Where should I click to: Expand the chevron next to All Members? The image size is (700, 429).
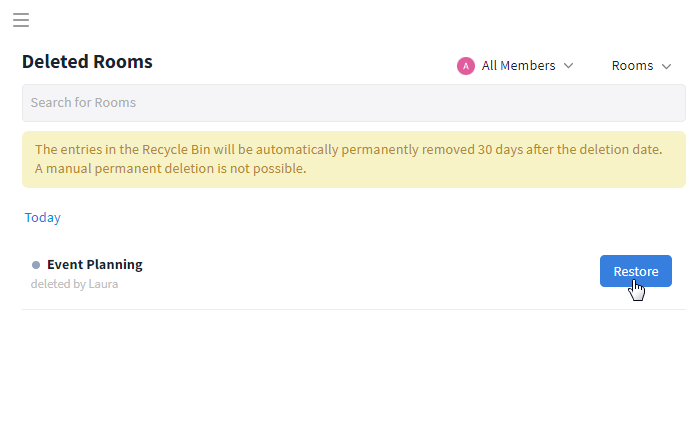pos(568,66)
